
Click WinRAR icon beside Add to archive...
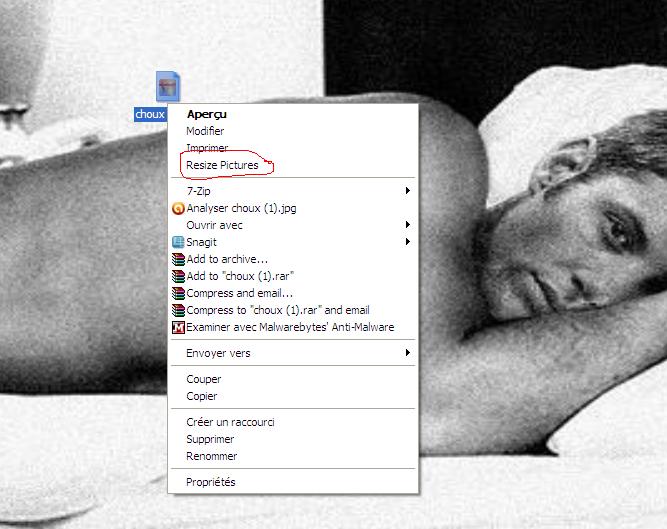[x=178, y=259]
